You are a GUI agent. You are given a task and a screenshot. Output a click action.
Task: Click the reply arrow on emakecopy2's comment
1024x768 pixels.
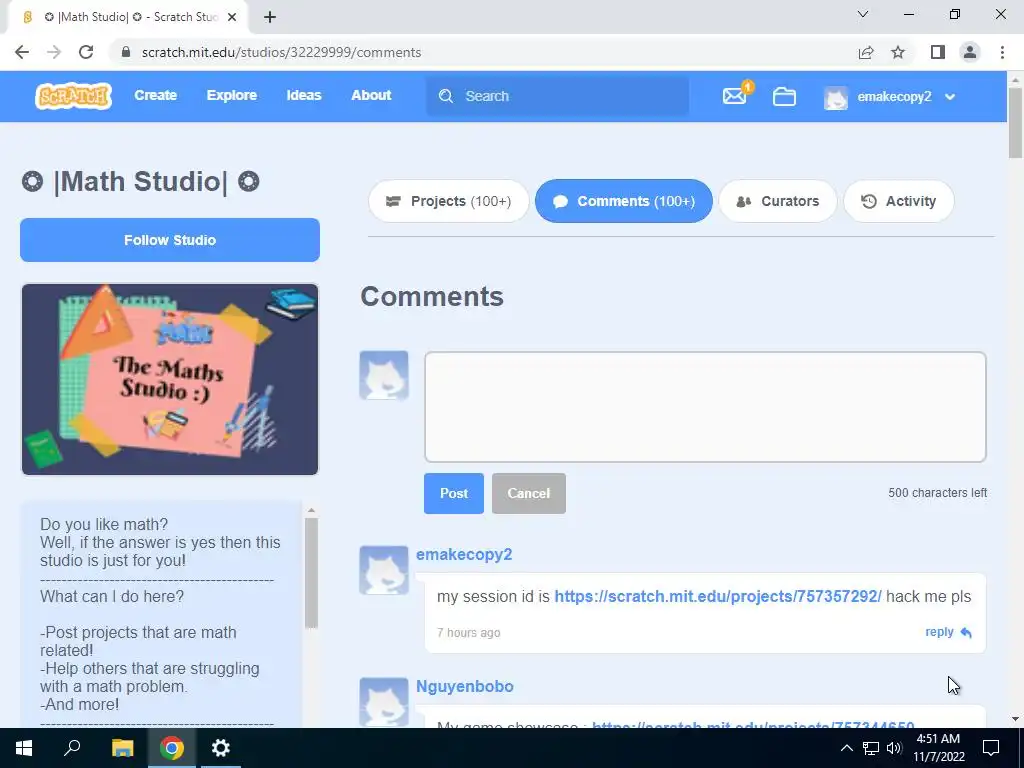tap(966, 632)
